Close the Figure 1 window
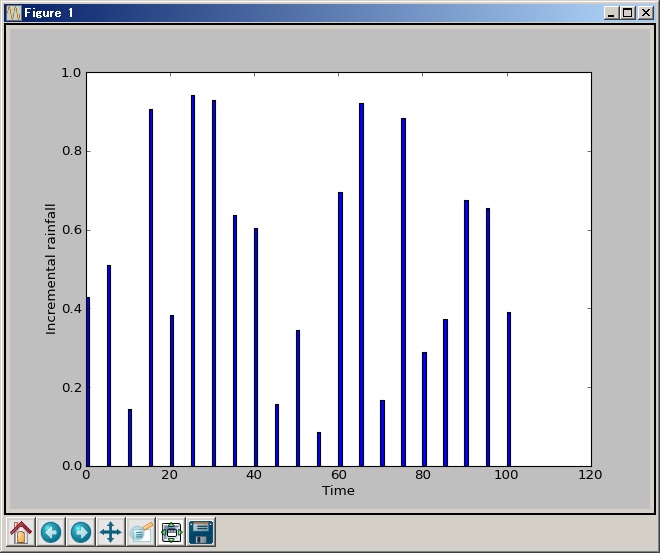Image resolution: width=660 pixels, height=553 pixels. (x=645, y=13)
